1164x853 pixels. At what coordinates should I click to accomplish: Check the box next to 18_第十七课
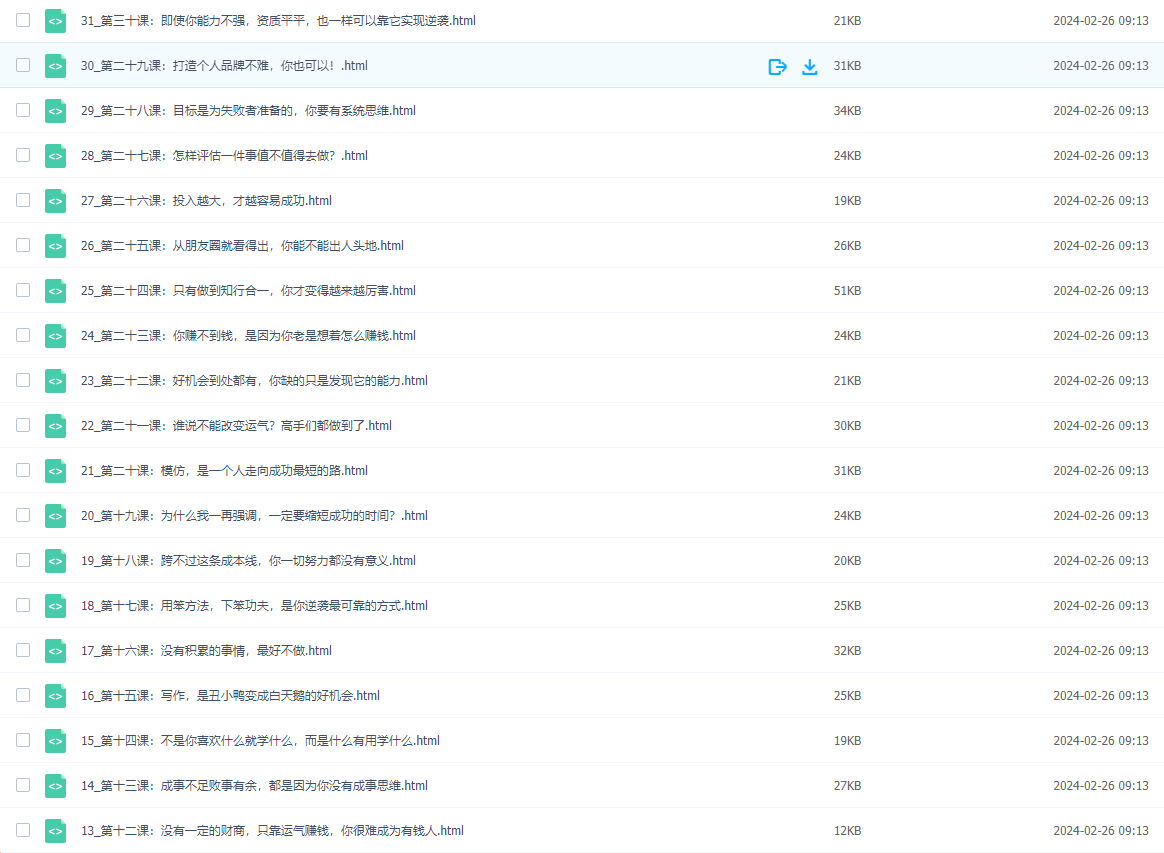coord(23,605)
